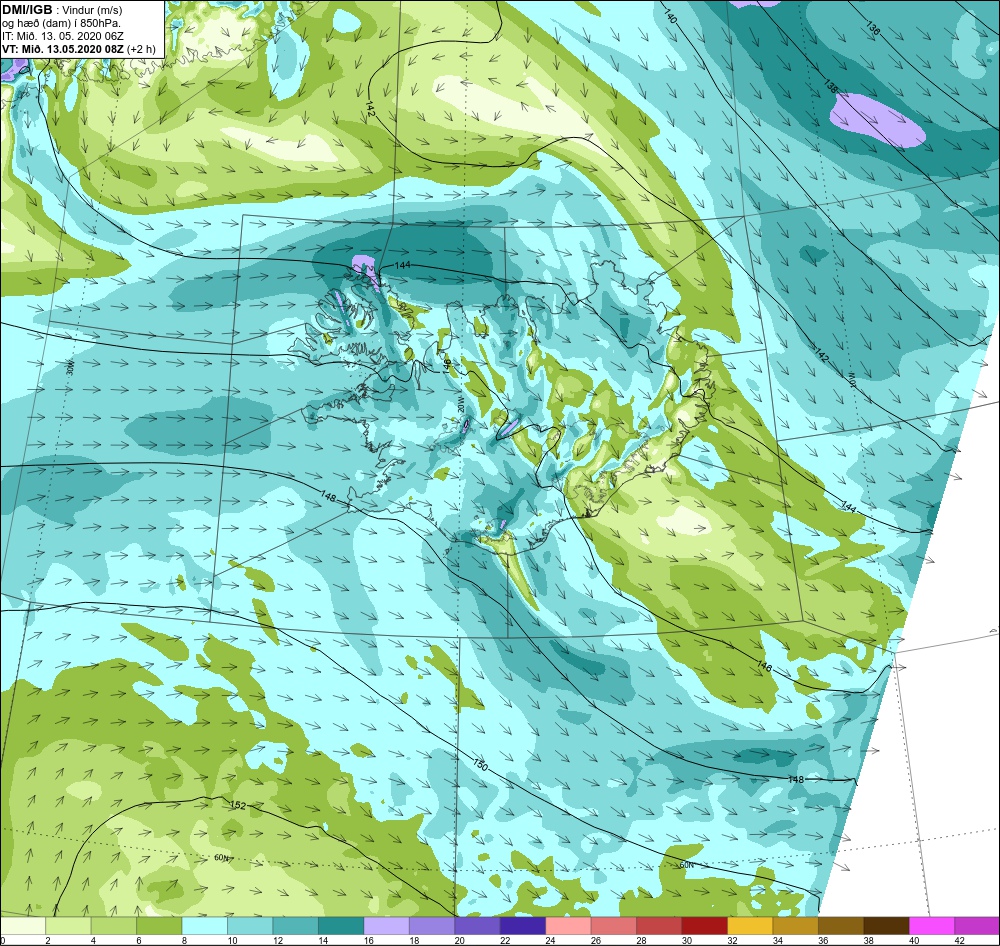
Task: Click the 12–14 m/s teal legend swatch
Action: coord(295,926)
